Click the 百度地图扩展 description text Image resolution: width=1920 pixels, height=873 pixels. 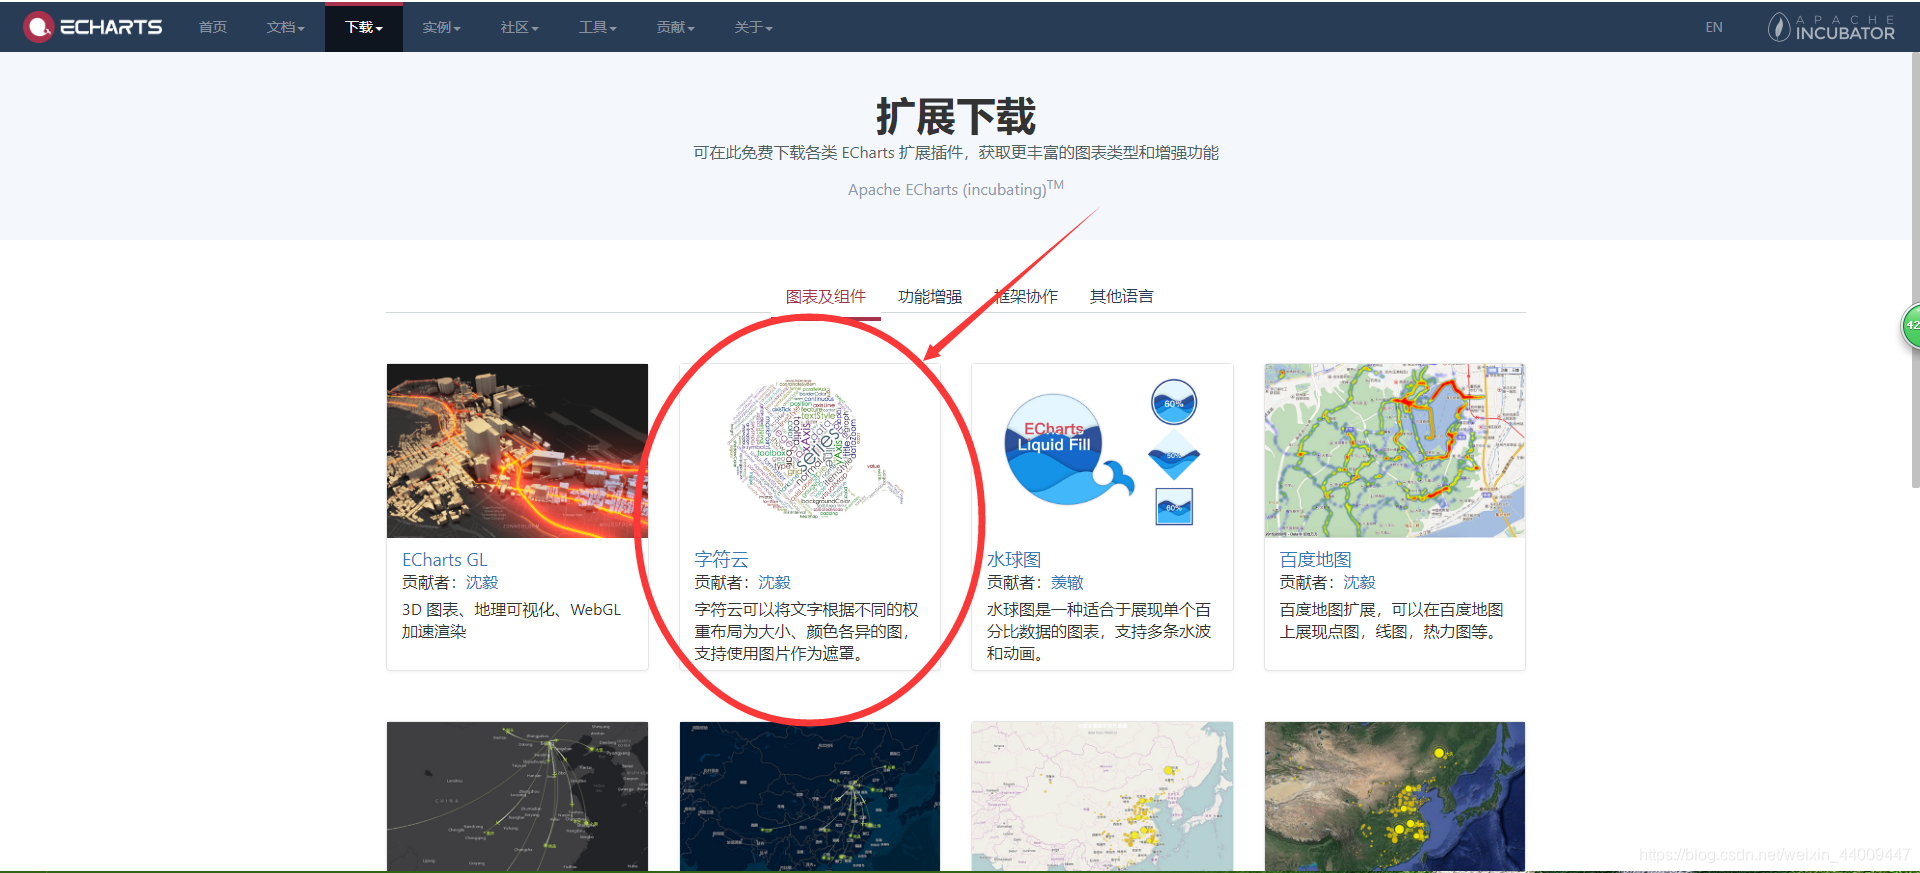1391,621
